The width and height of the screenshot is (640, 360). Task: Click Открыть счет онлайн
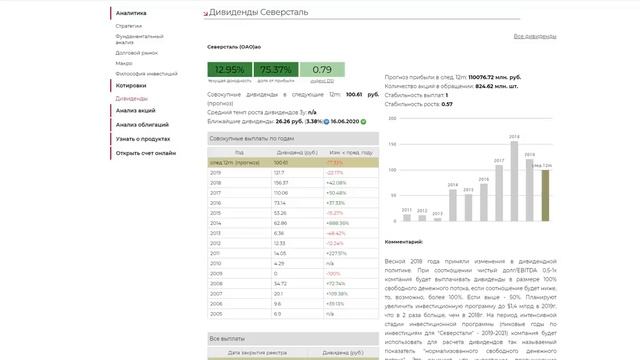pos(146,153)
